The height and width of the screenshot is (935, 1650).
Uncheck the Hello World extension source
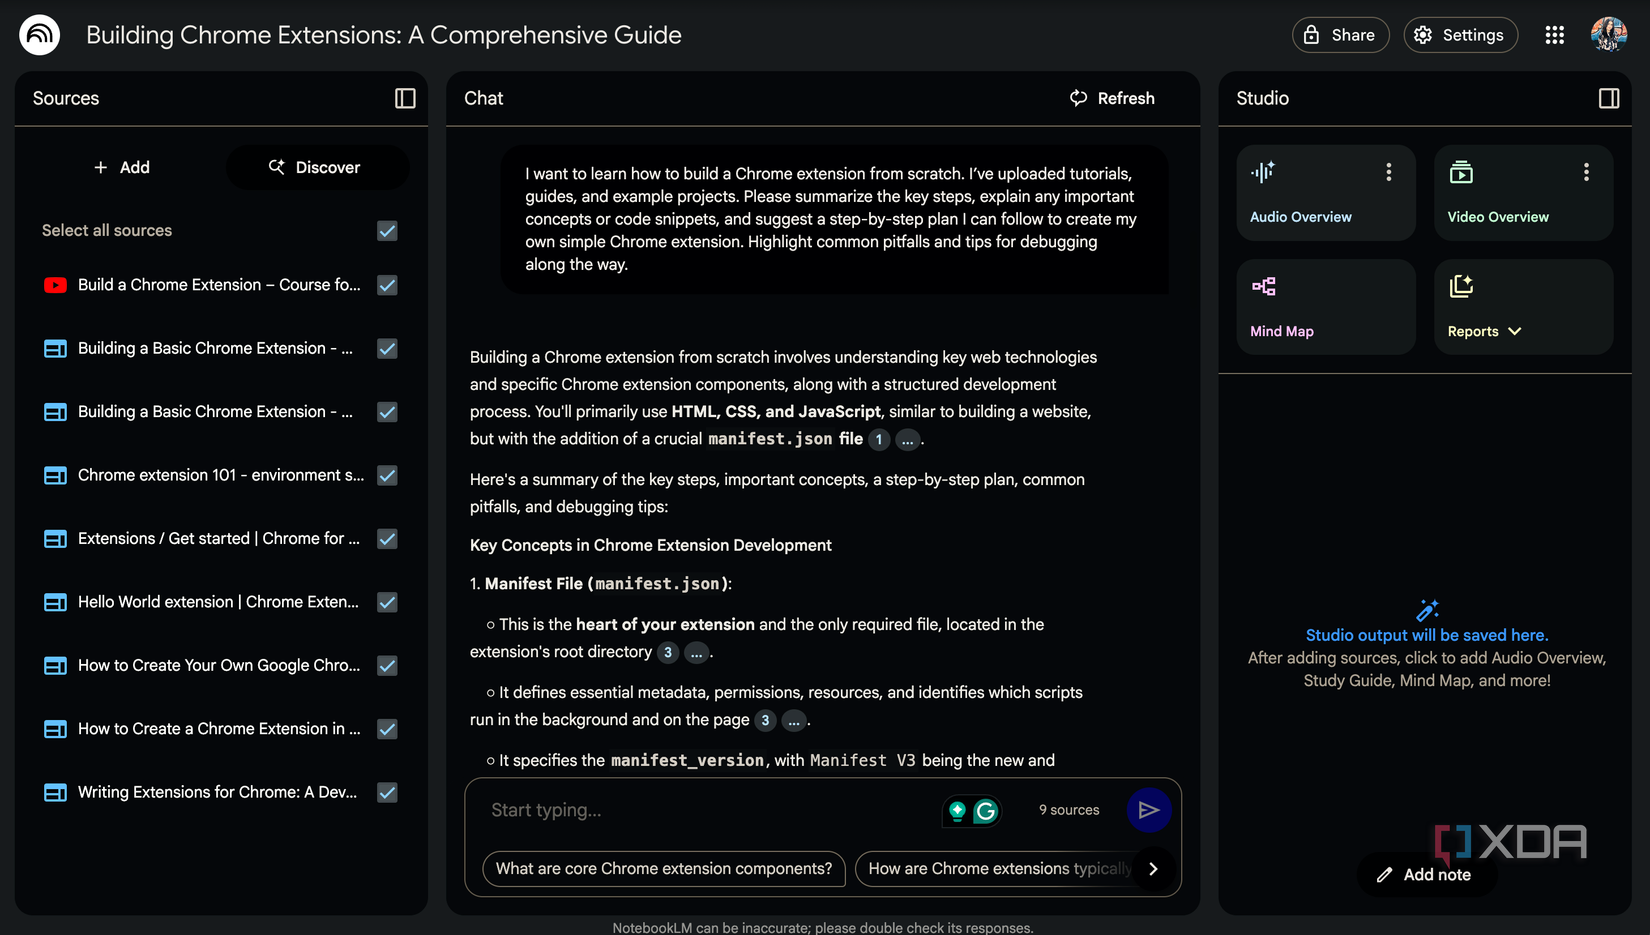point(387,602)
